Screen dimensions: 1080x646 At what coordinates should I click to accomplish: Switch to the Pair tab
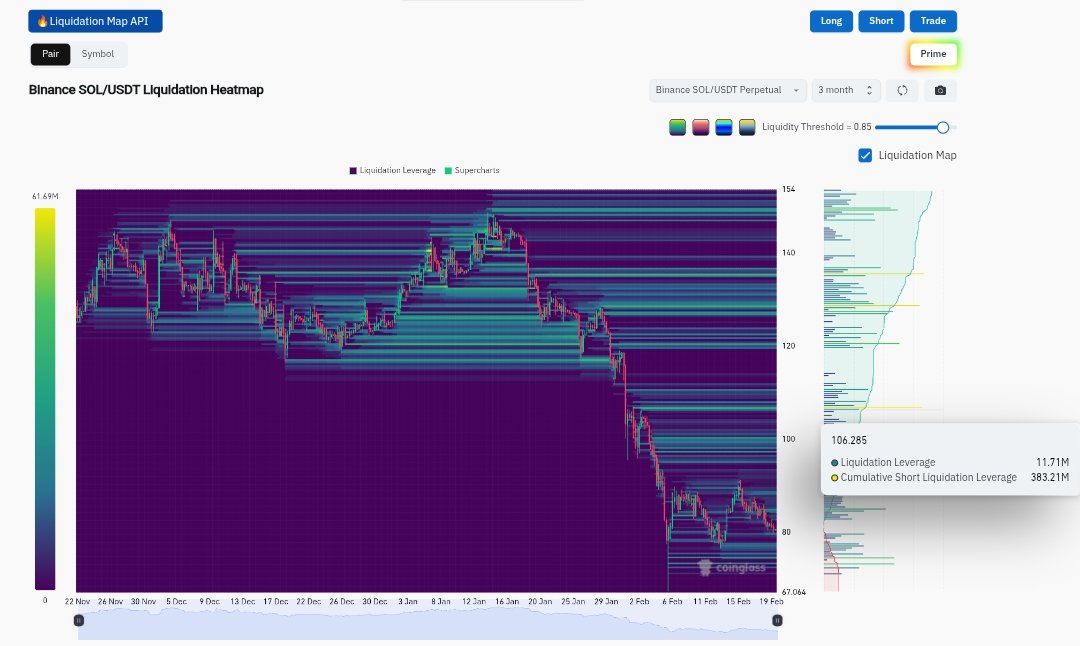(50, 54)
